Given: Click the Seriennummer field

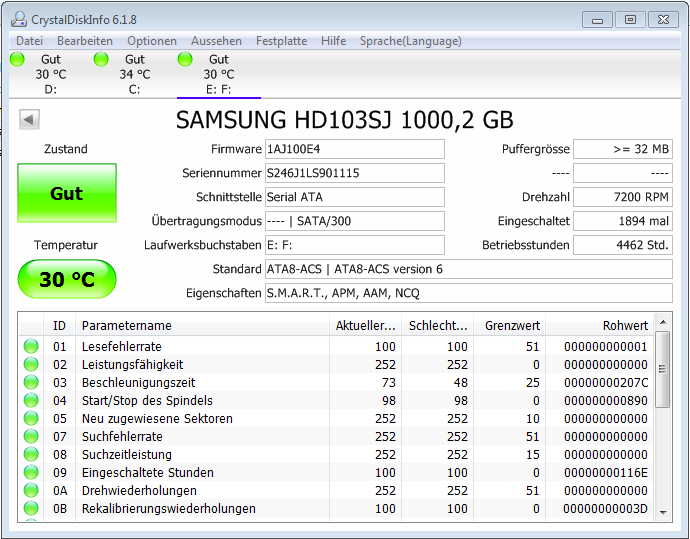Looking at the screenshot, I should [x=355, y=173].
